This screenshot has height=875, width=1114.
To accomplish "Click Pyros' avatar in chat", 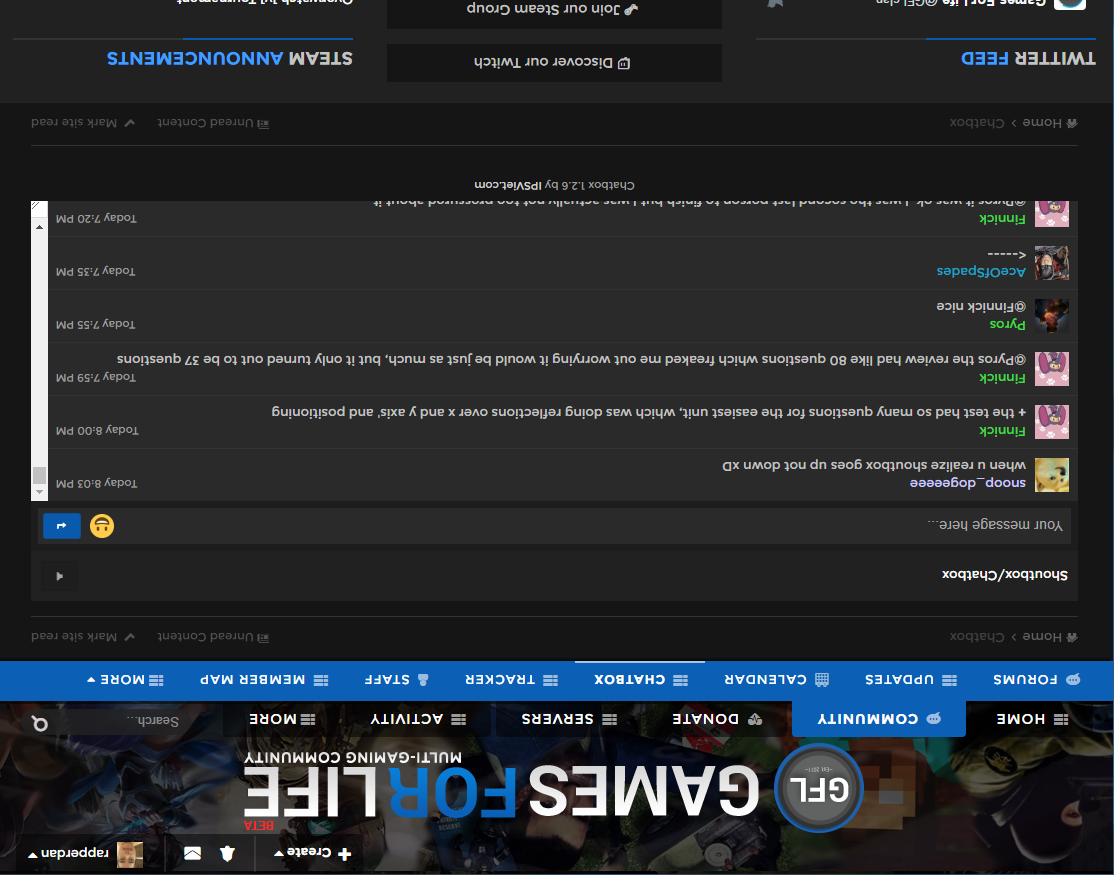I will click(1051, 316).
